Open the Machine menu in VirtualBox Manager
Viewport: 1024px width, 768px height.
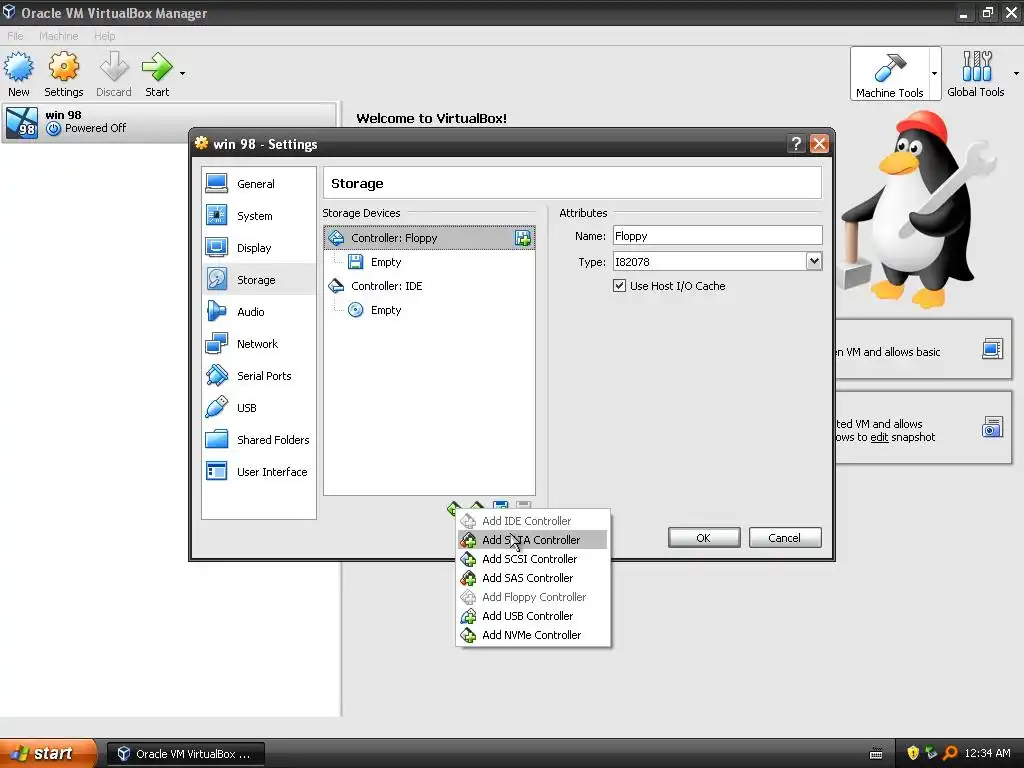coord(58,36)
